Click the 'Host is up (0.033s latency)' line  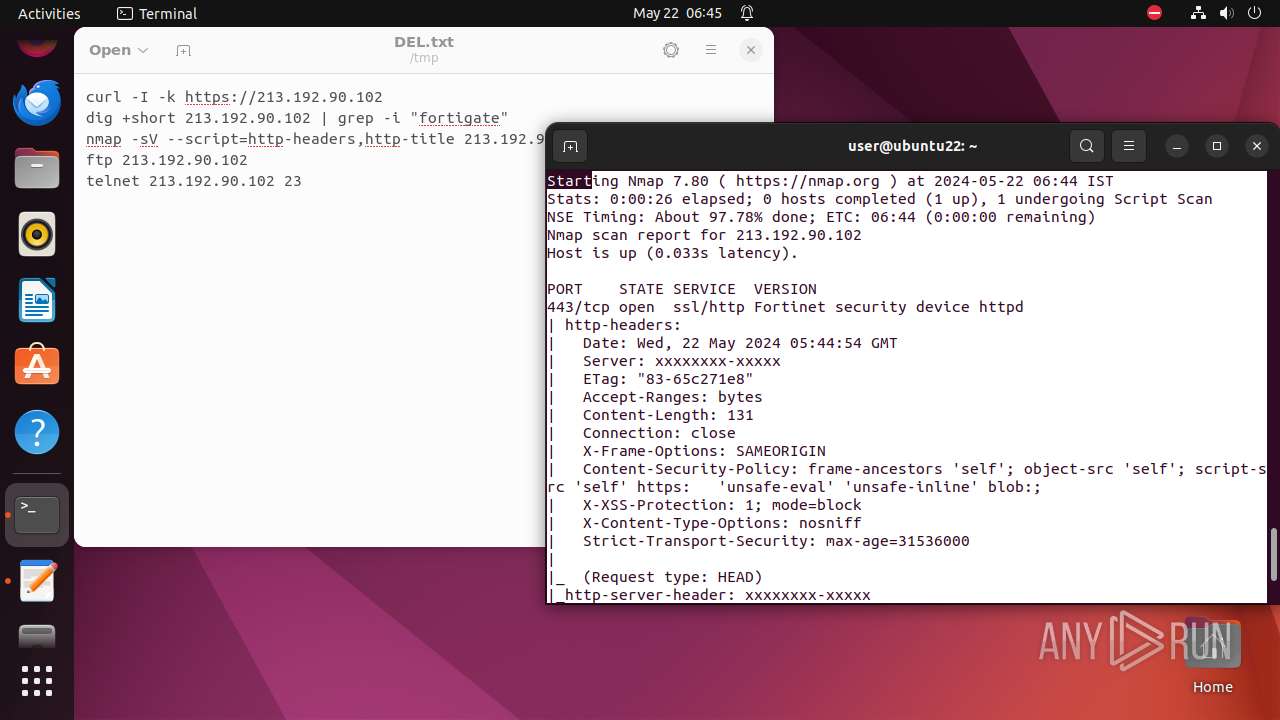pyautogui.click(x=672, y=253)
